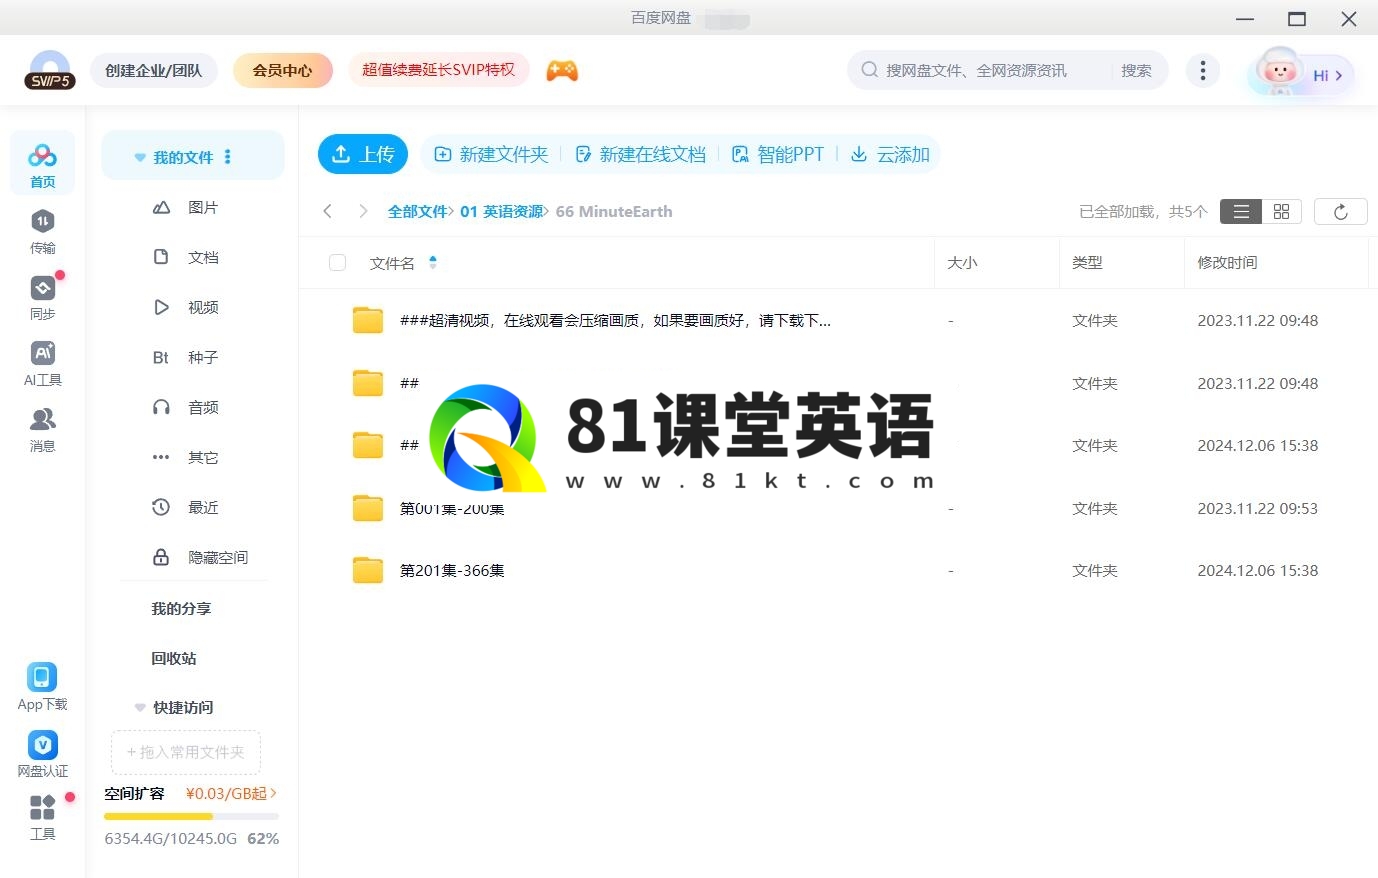
Task: Click the folder icon of ###超清视频 row
Action: pyautogui.click(x=368, y=320)
